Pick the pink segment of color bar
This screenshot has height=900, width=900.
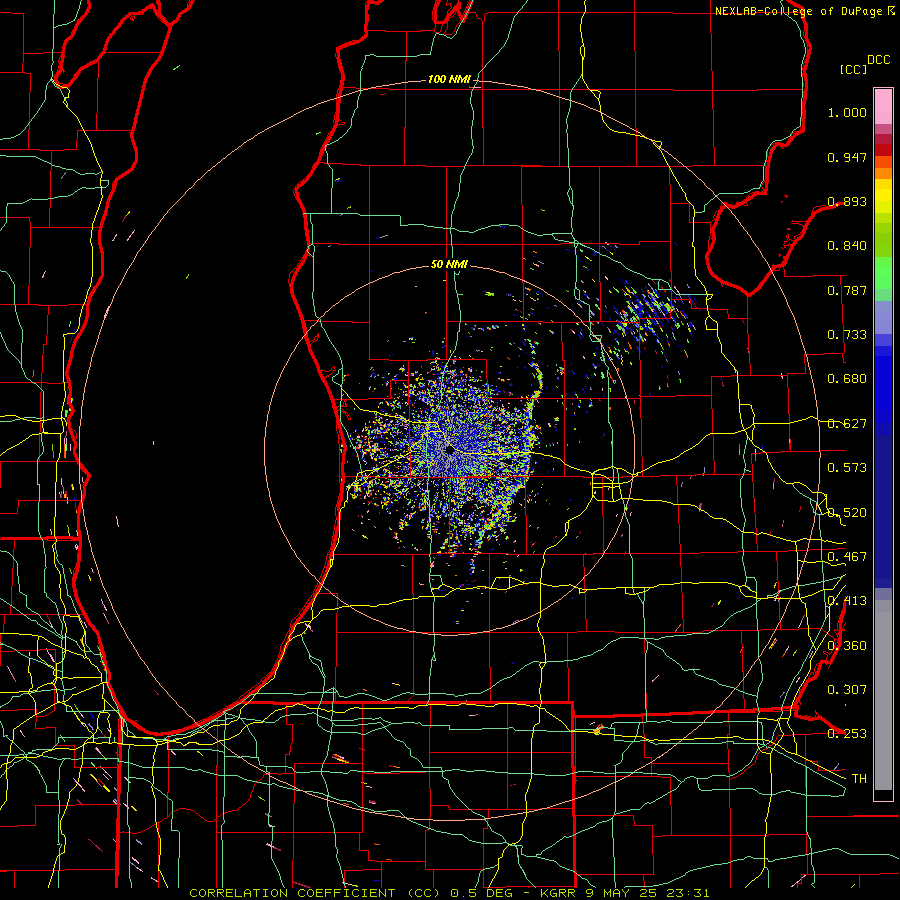883,107
